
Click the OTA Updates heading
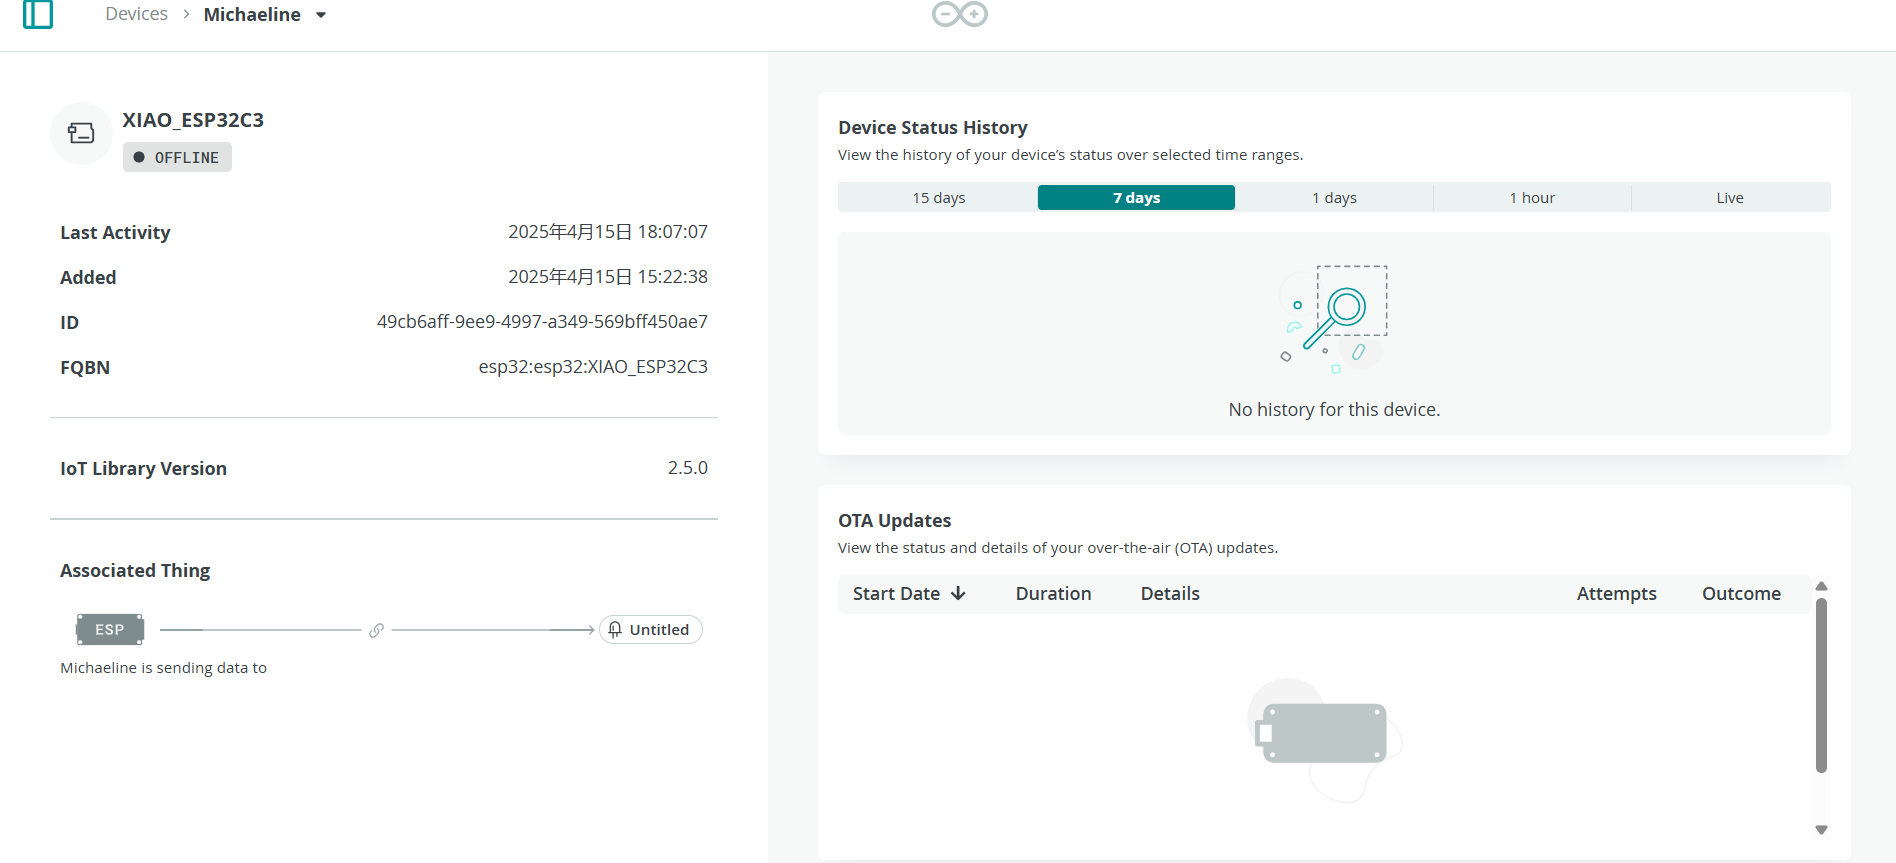[894, 520]
